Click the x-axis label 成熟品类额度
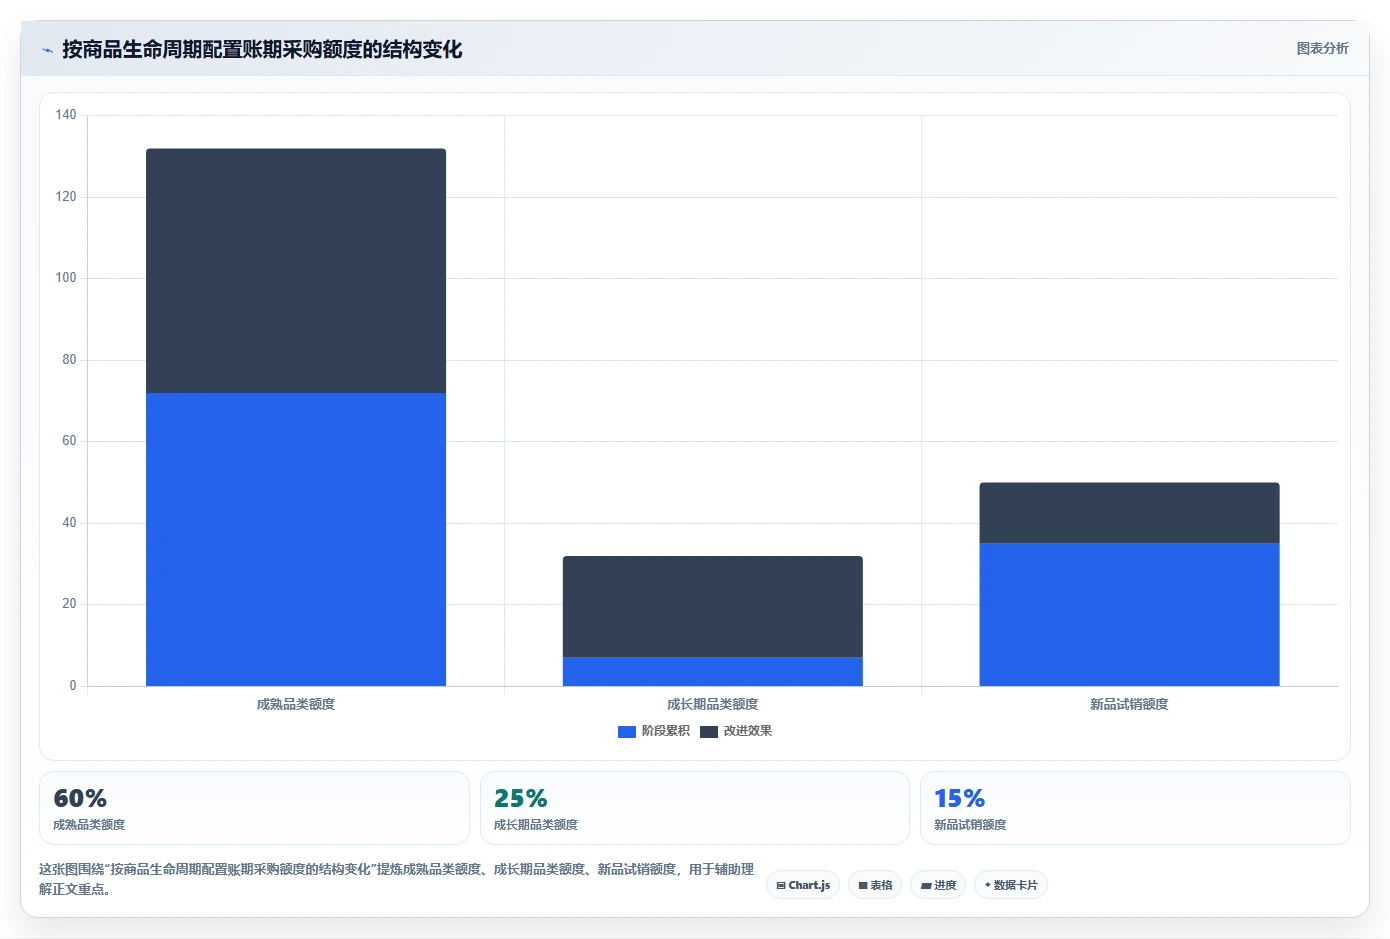This screenshot has width=1390, height=939. pos(296,704)
